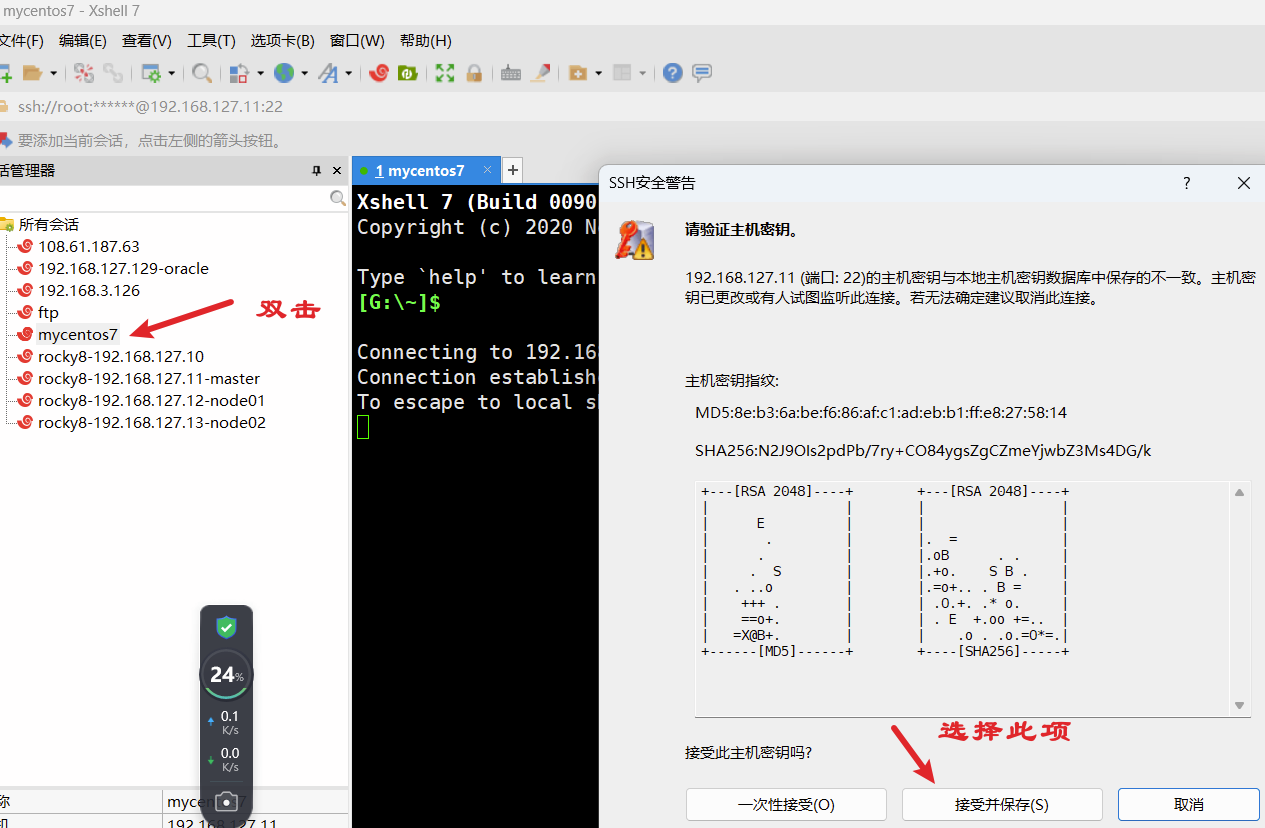Click the green Xmanager toolbar icon
Image resolution: width=1265 pixels, height=828 pixels.
tap(407, 73)
